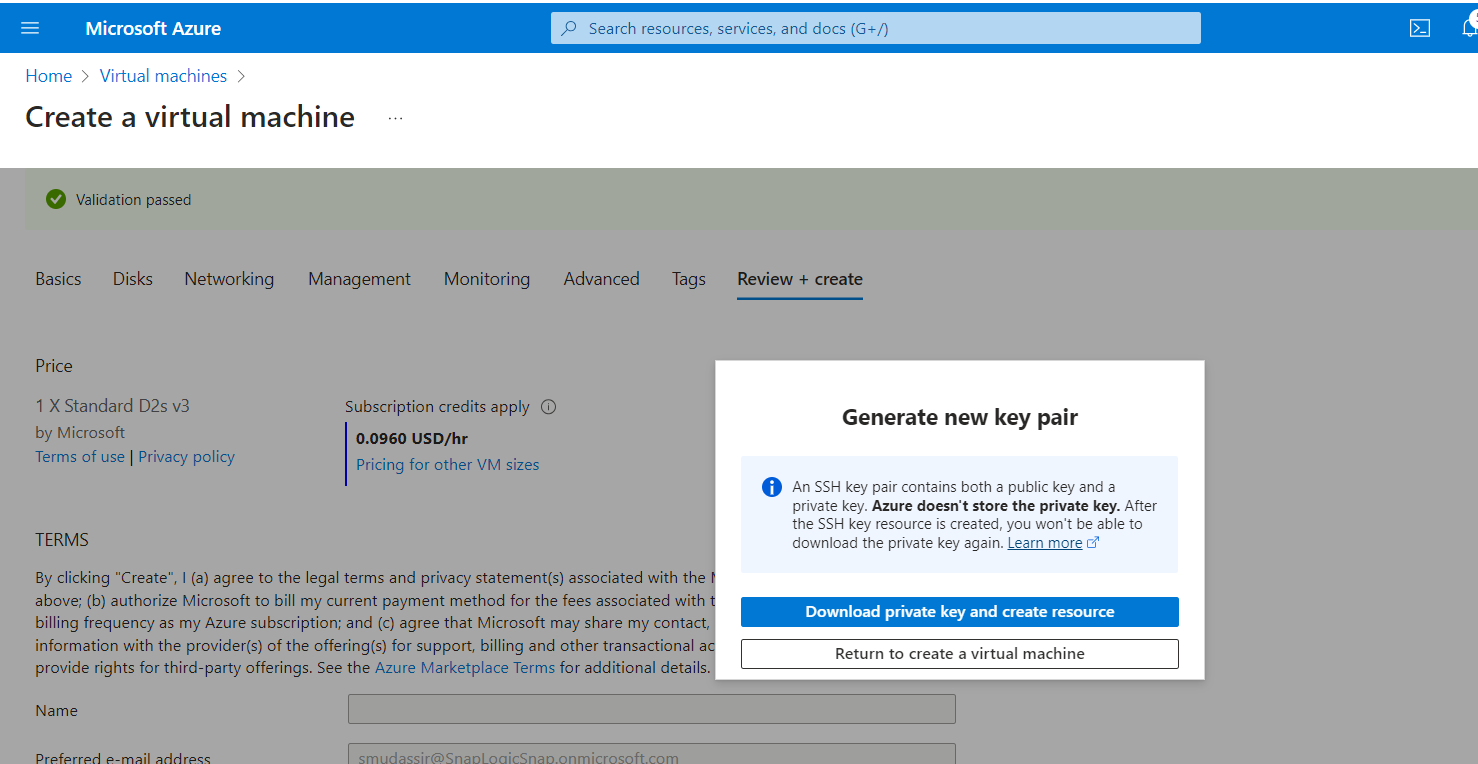Select the Disks tab

133,279
